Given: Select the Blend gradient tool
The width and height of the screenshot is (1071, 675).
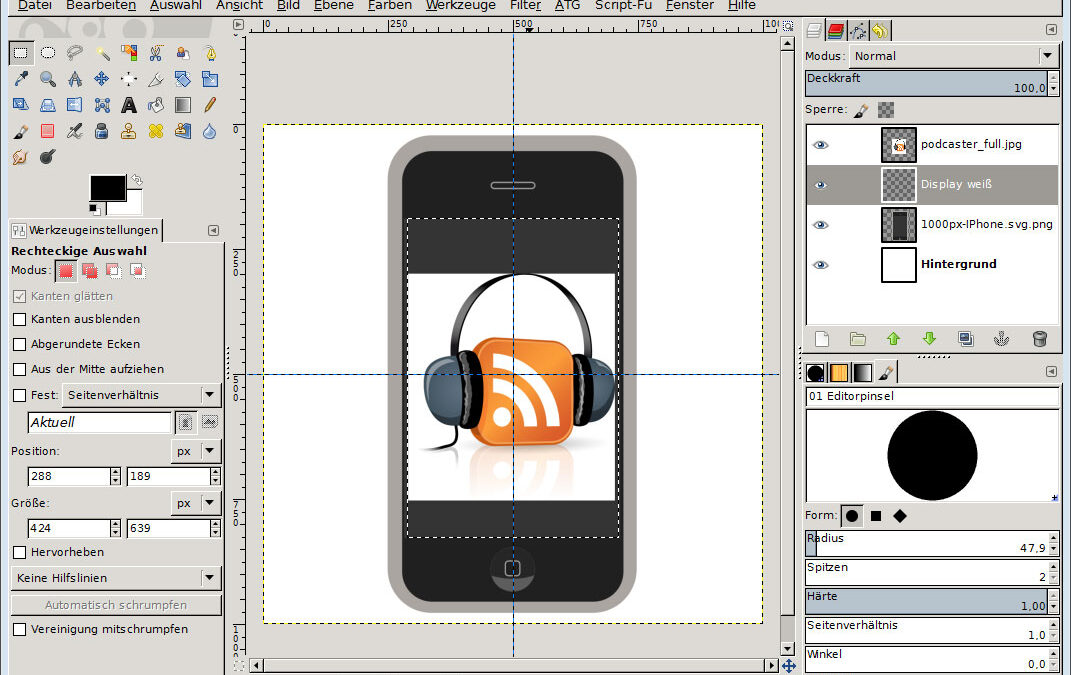Looking at the screenshot, I should pos(182,105).
